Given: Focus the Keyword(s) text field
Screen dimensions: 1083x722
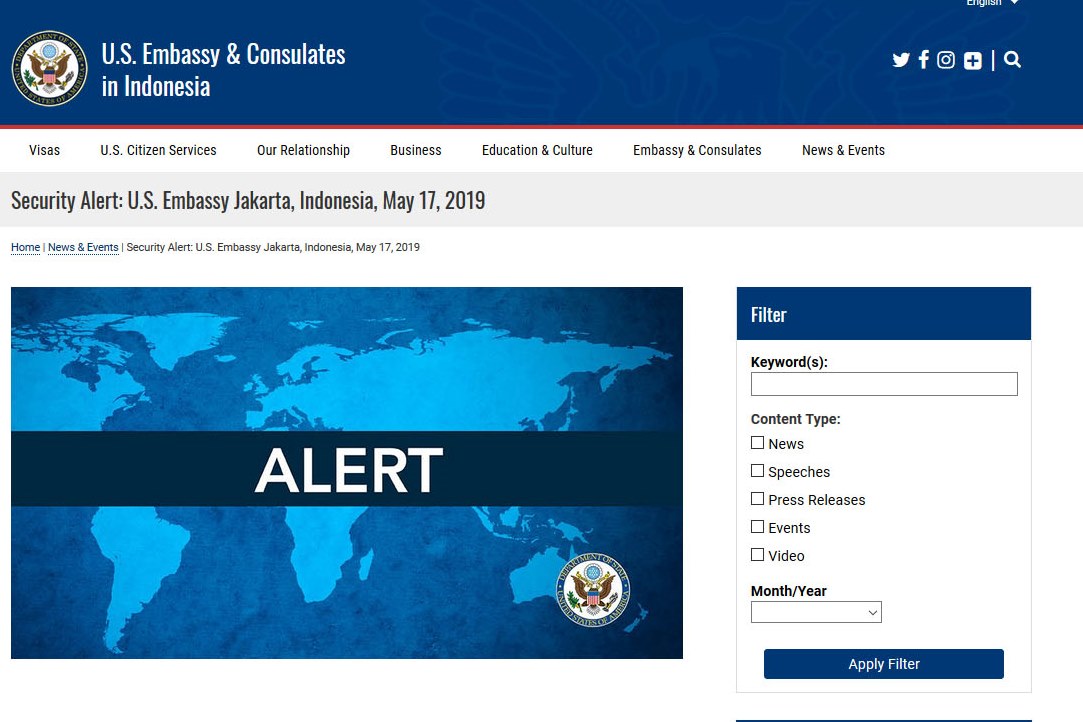Looking at the screenshot, I should pos(884,384).
